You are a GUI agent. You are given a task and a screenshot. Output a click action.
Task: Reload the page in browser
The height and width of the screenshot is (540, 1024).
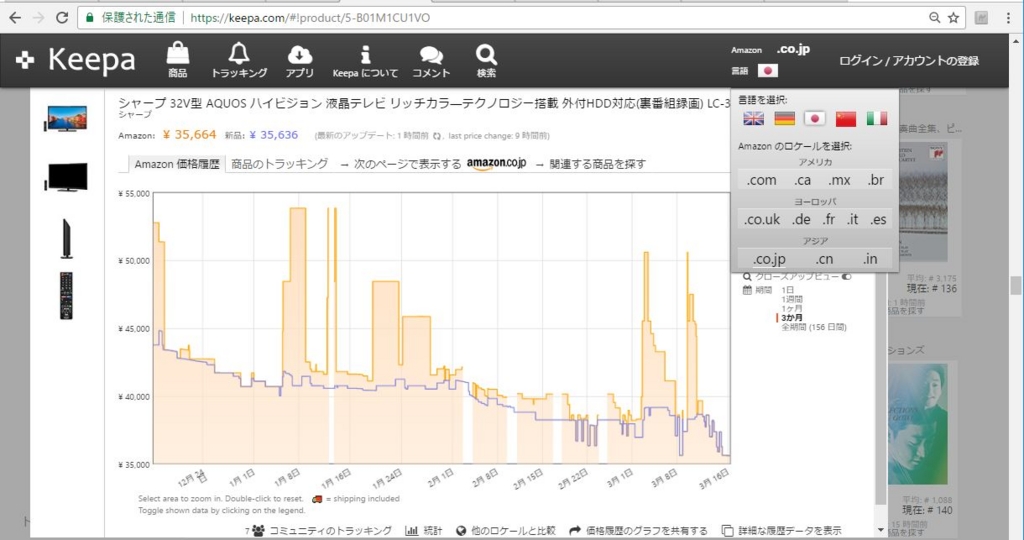(62, 18)
